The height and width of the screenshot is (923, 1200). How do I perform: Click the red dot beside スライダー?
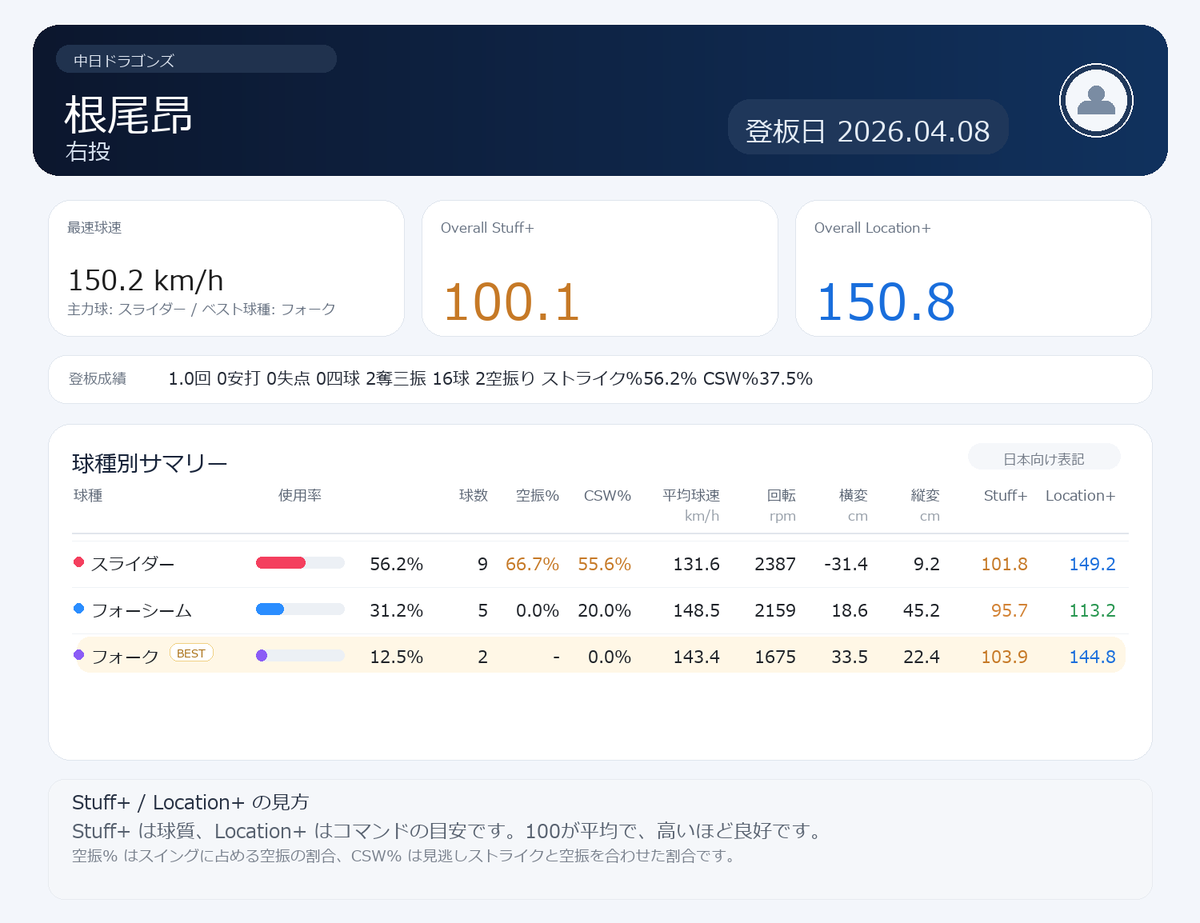click(x=79, y=563)
